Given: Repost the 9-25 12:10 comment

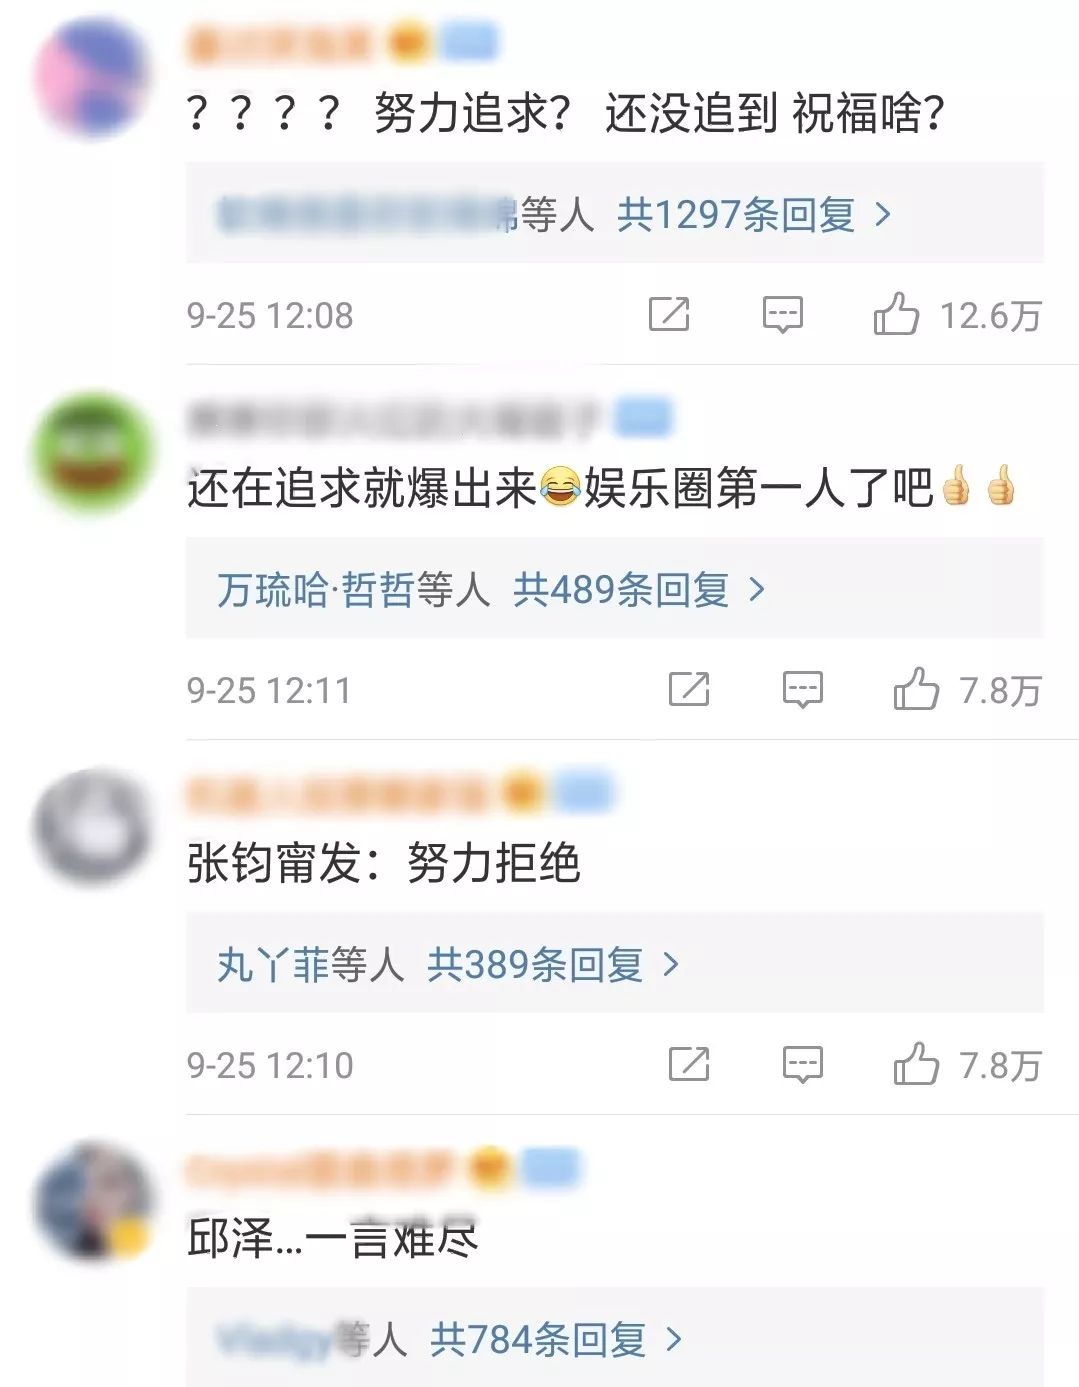Looking at the screenshot, I should coord(689,1064).
